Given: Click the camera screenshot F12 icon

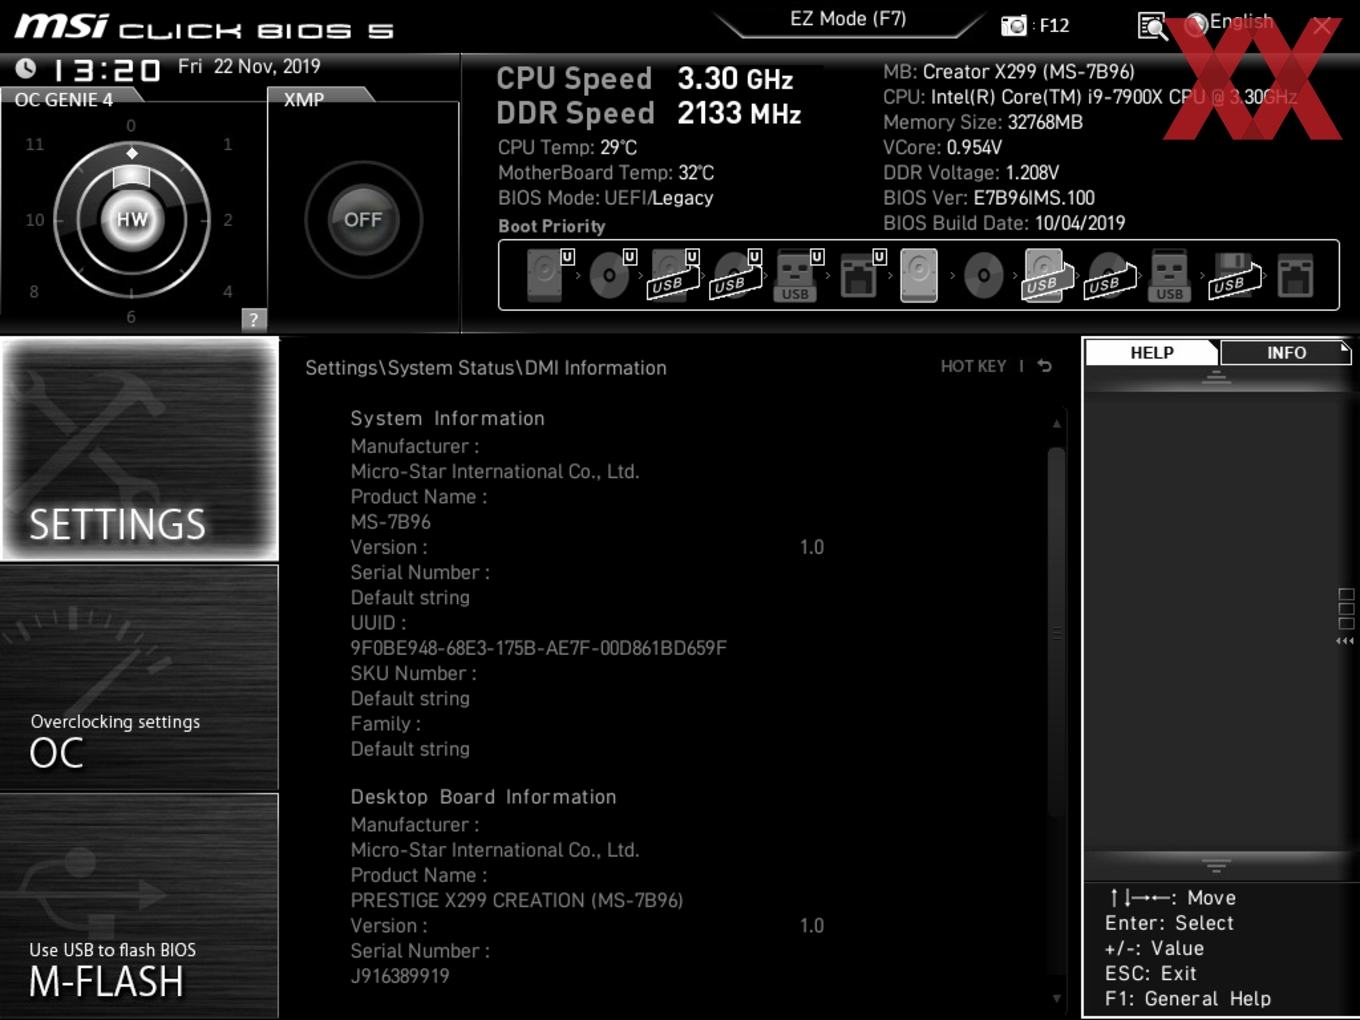Looking at the screenshot, I should point(1014,25).
